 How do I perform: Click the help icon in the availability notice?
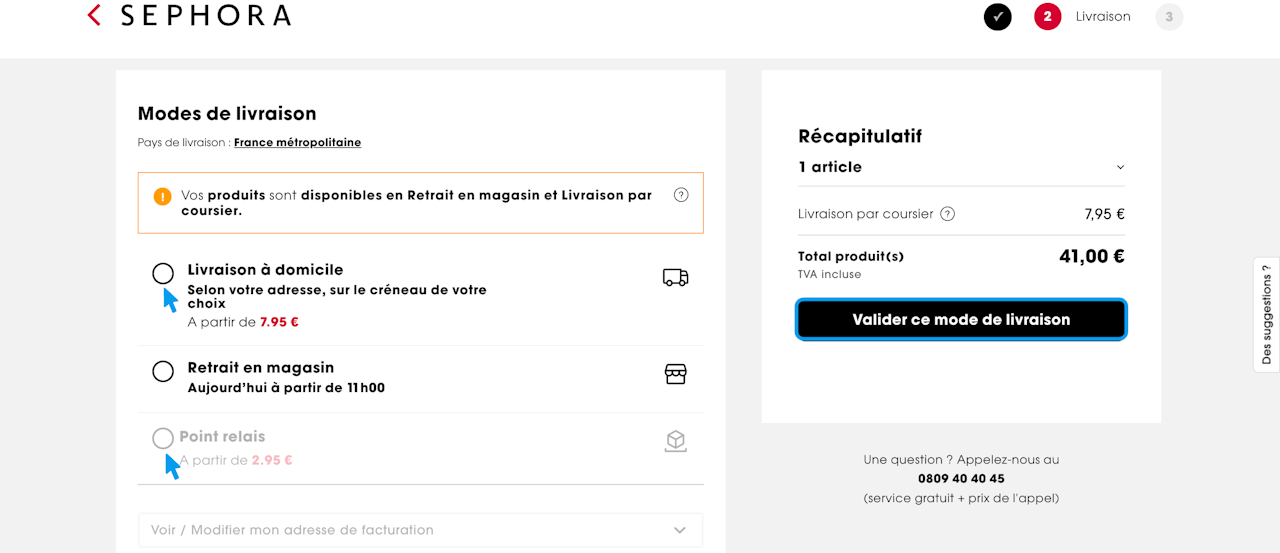[x=681, y=195]
